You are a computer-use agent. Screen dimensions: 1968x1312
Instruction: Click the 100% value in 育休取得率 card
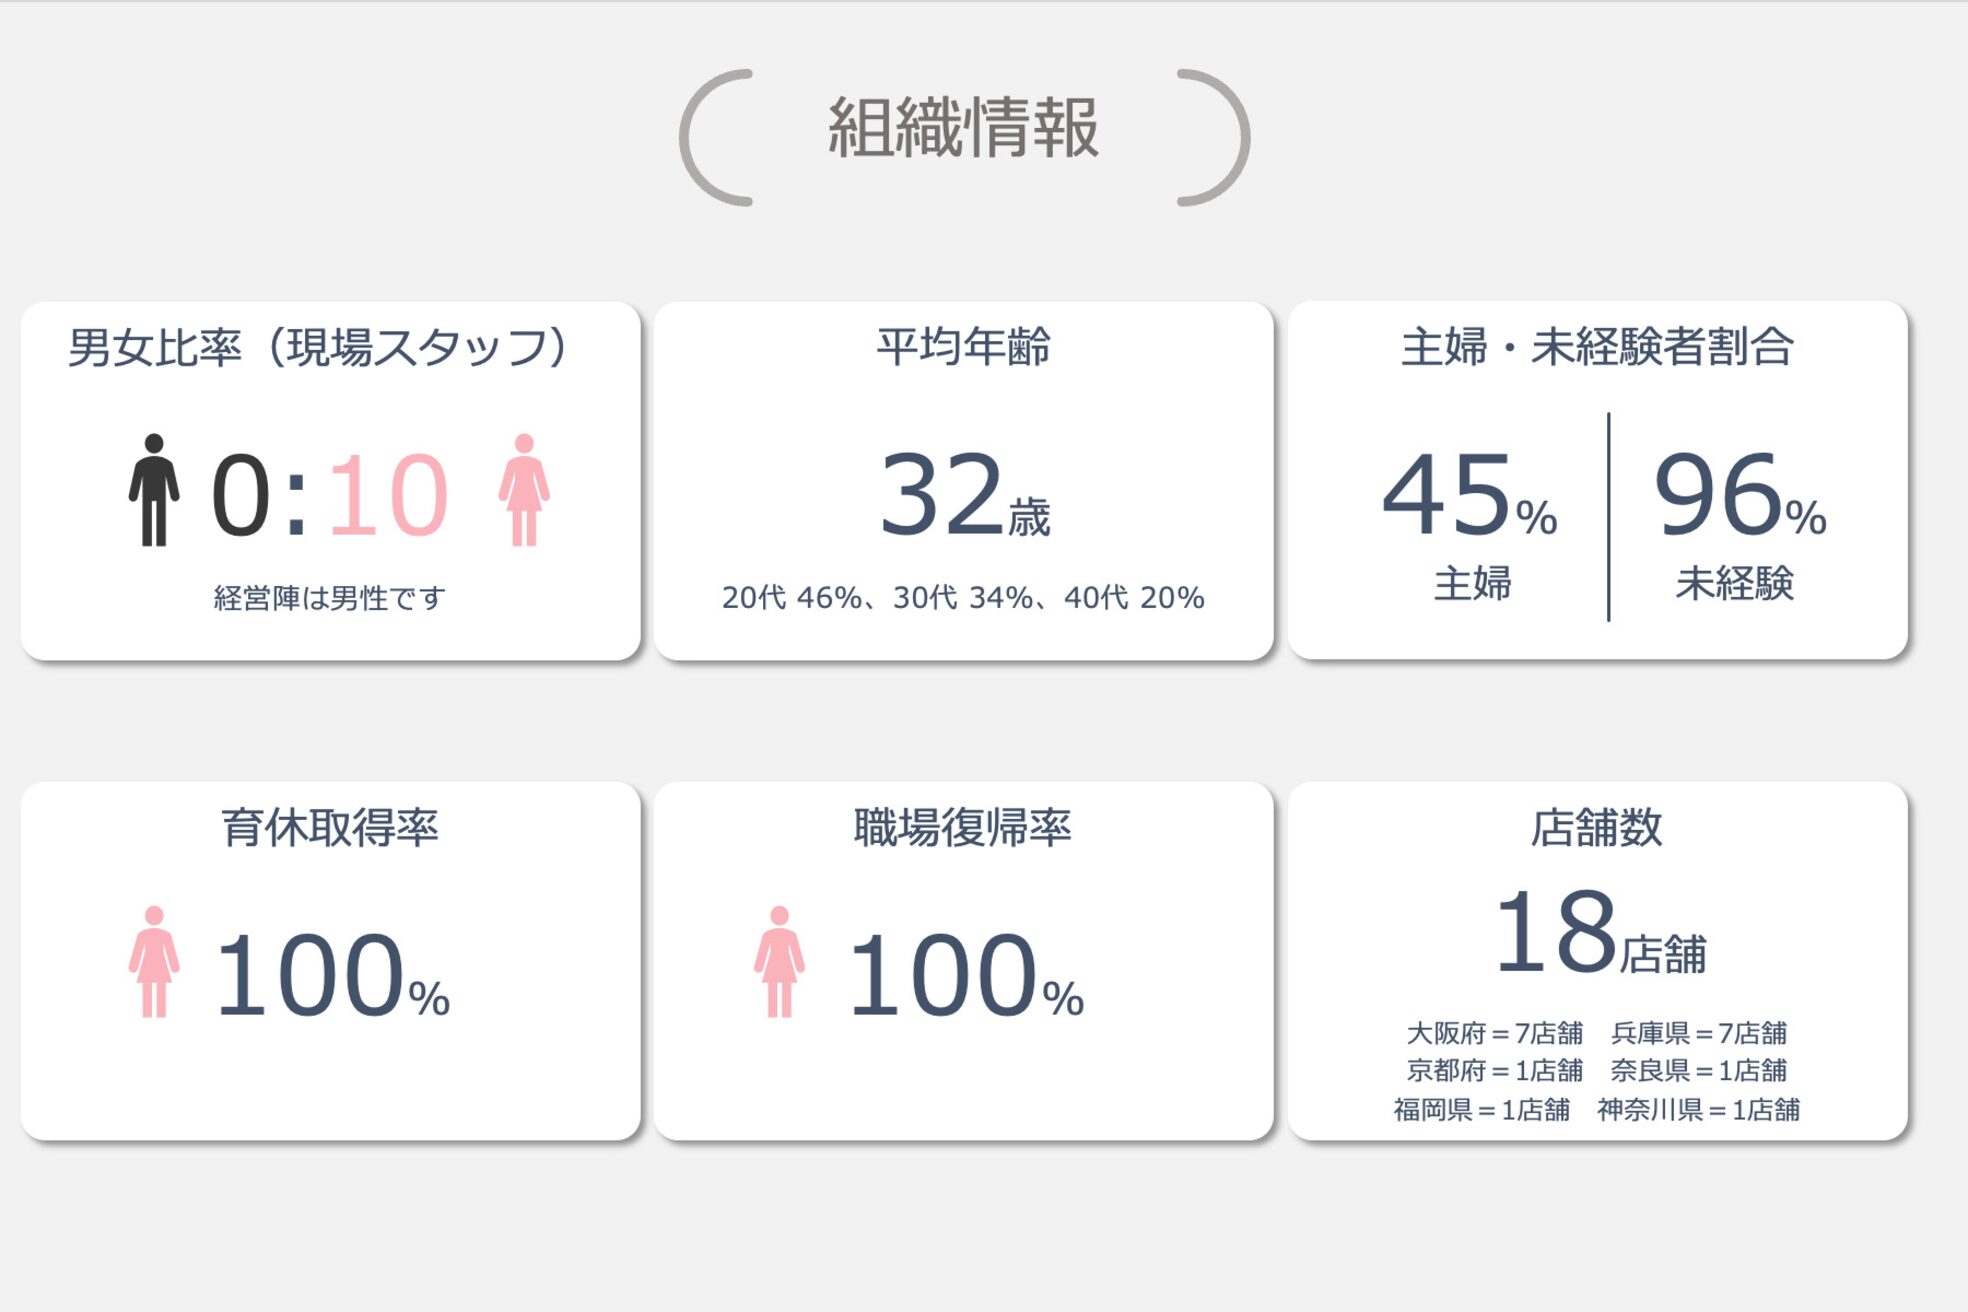(x=332, y=976)
